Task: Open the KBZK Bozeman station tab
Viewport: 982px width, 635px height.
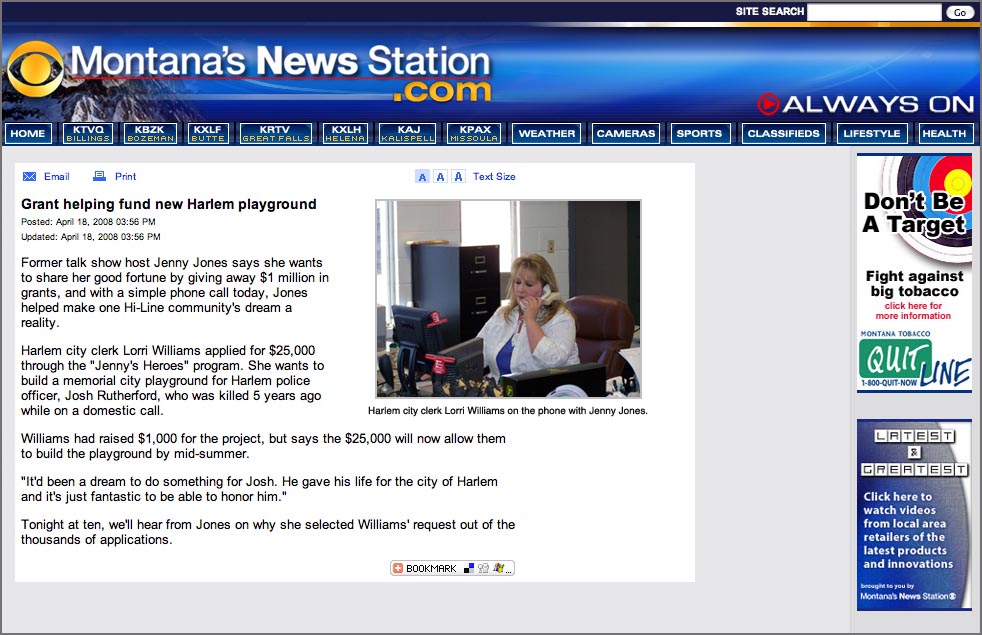Action: point(150,133)
